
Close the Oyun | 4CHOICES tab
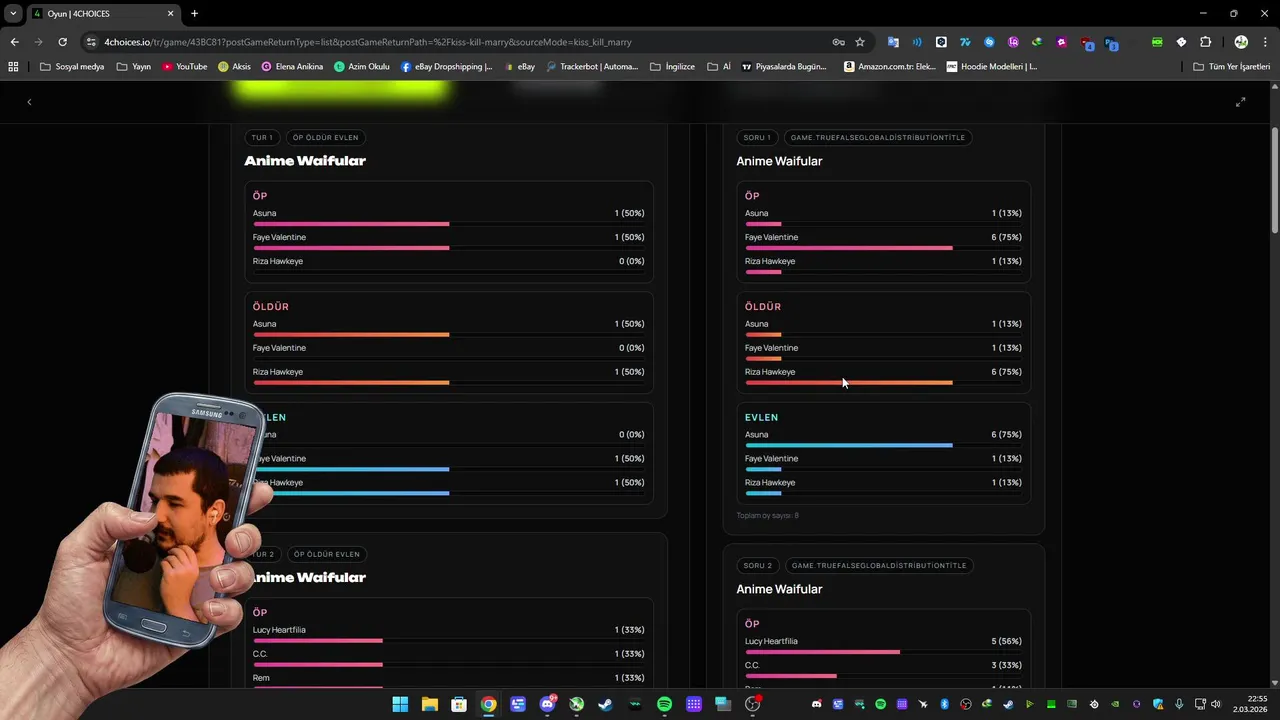(171, 14)
